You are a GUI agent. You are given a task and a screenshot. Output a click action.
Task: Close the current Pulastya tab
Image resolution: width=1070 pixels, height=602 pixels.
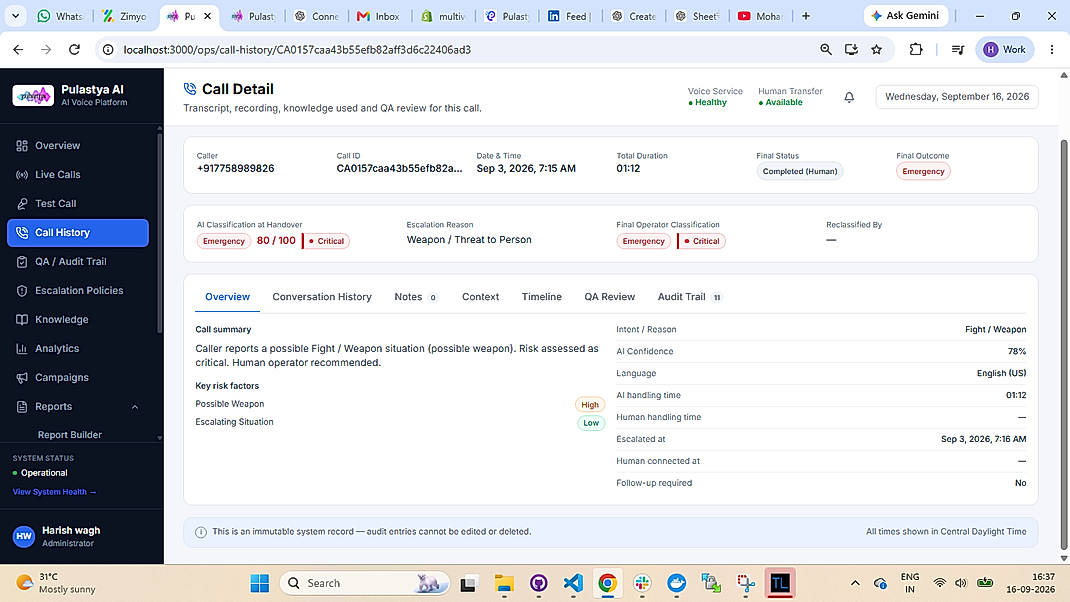[207, 16]
